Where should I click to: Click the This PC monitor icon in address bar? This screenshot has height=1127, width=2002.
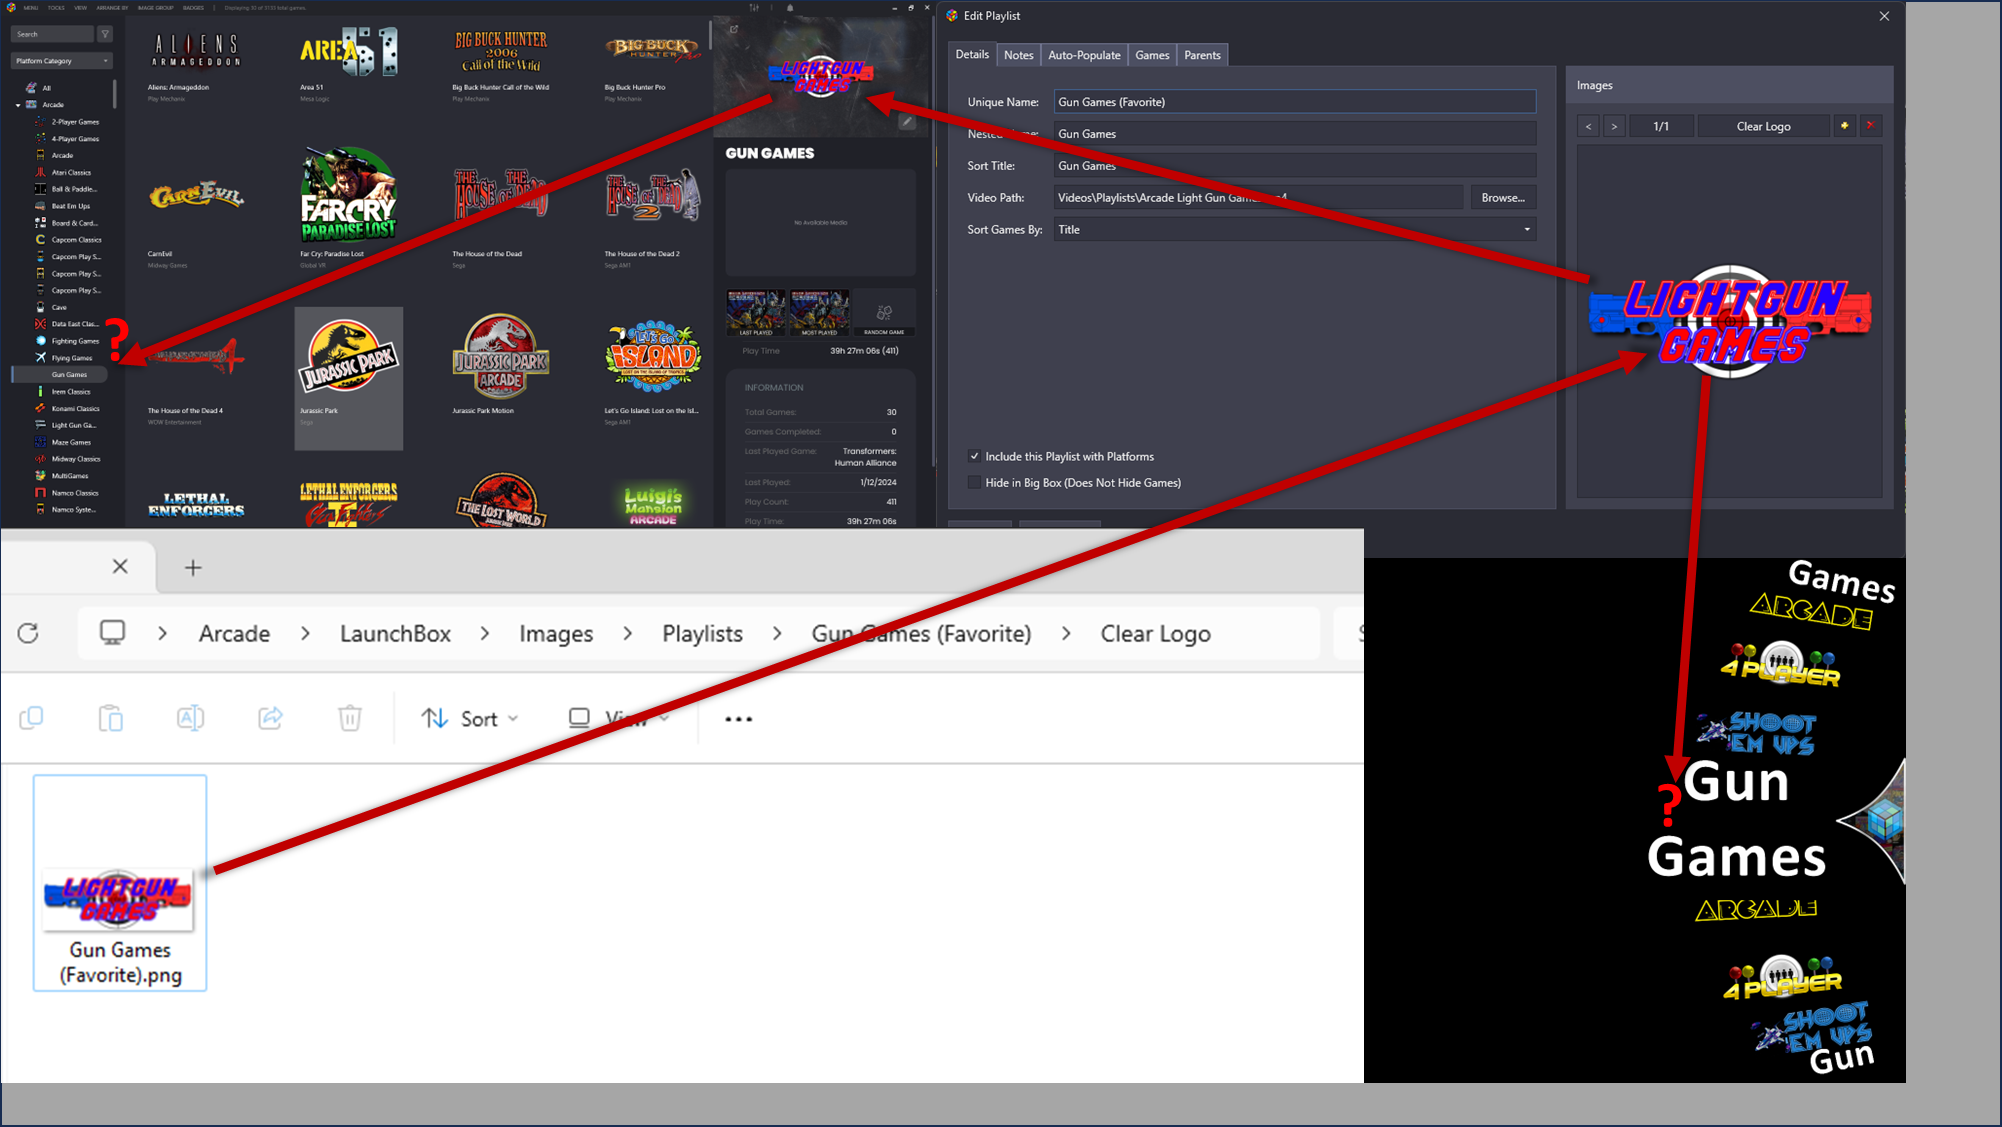113,633
